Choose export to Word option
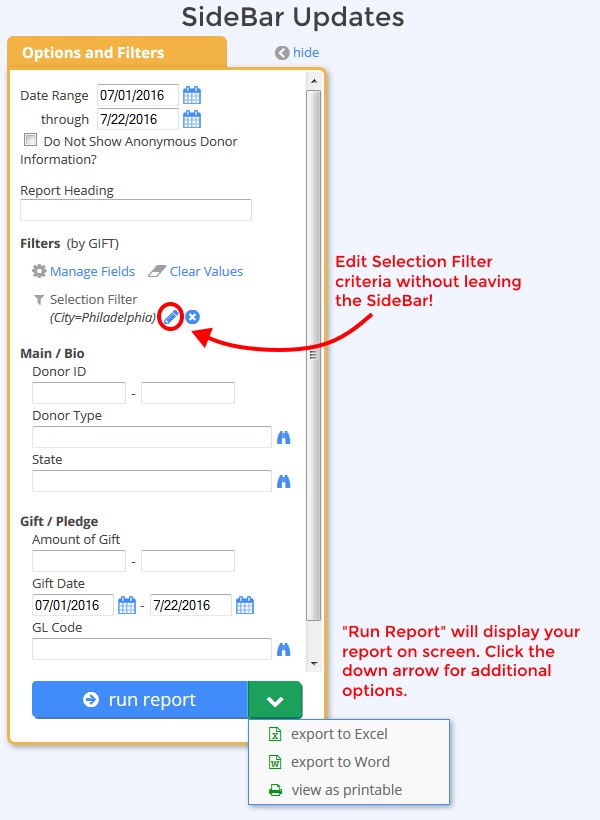 [340, 762]
